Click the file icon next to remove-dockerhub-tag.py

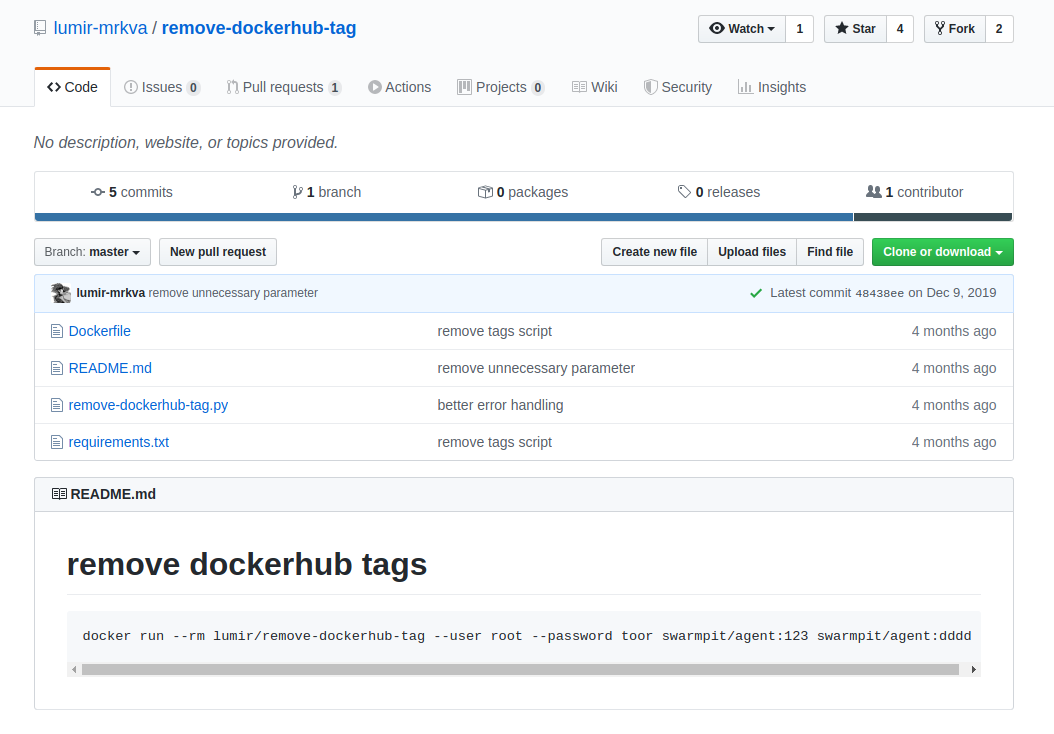[x=57, y=405]
